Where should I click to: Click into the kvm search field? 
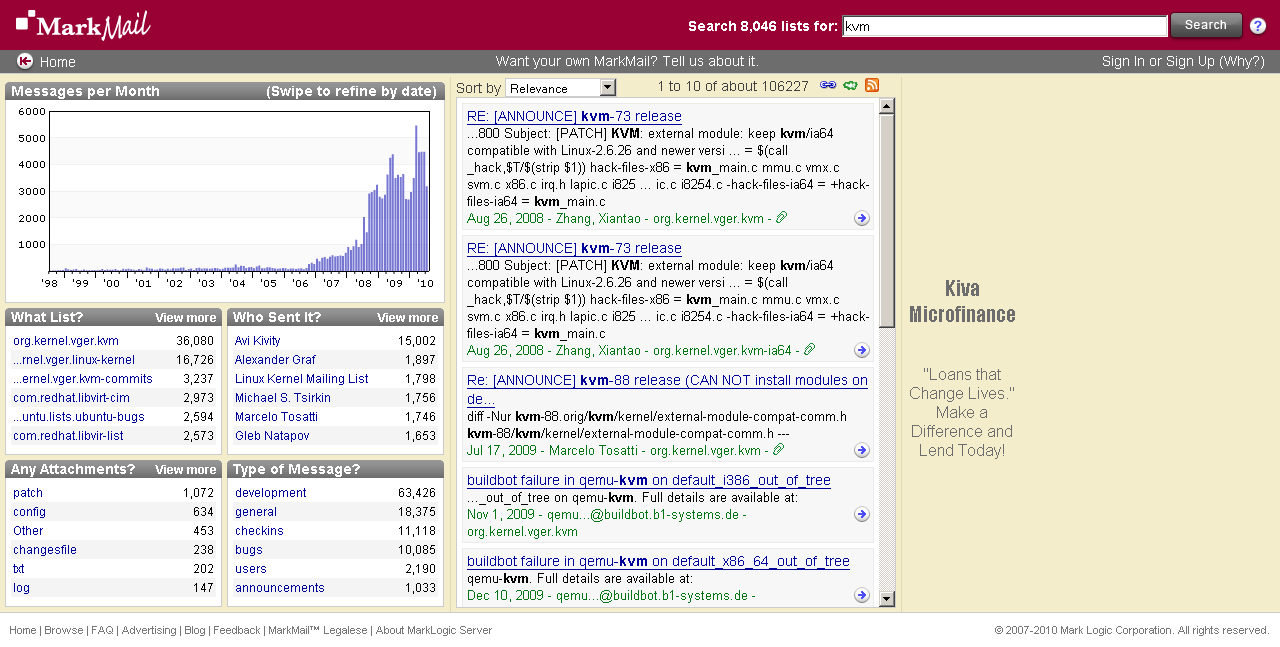pyautogui.click(x=1005, y=26)
